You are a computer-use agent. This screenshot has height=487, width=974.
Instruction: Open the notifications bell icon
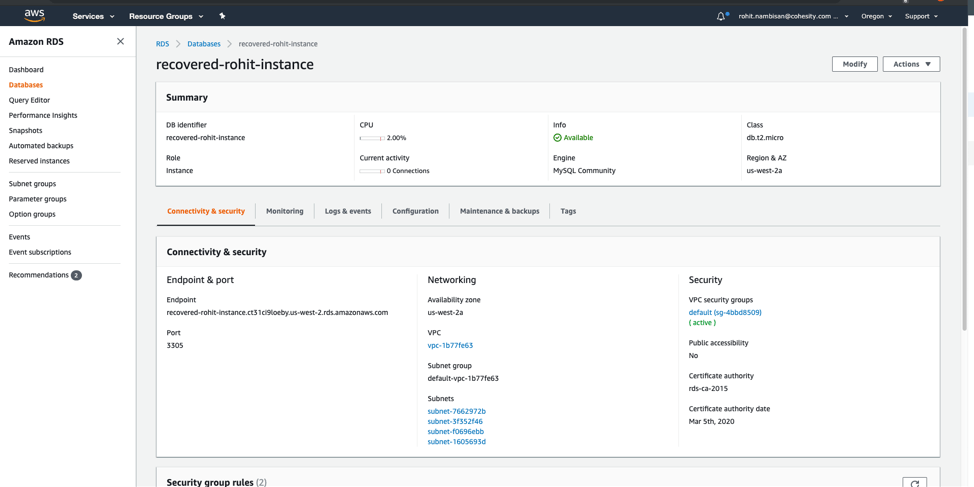(721, 16)
